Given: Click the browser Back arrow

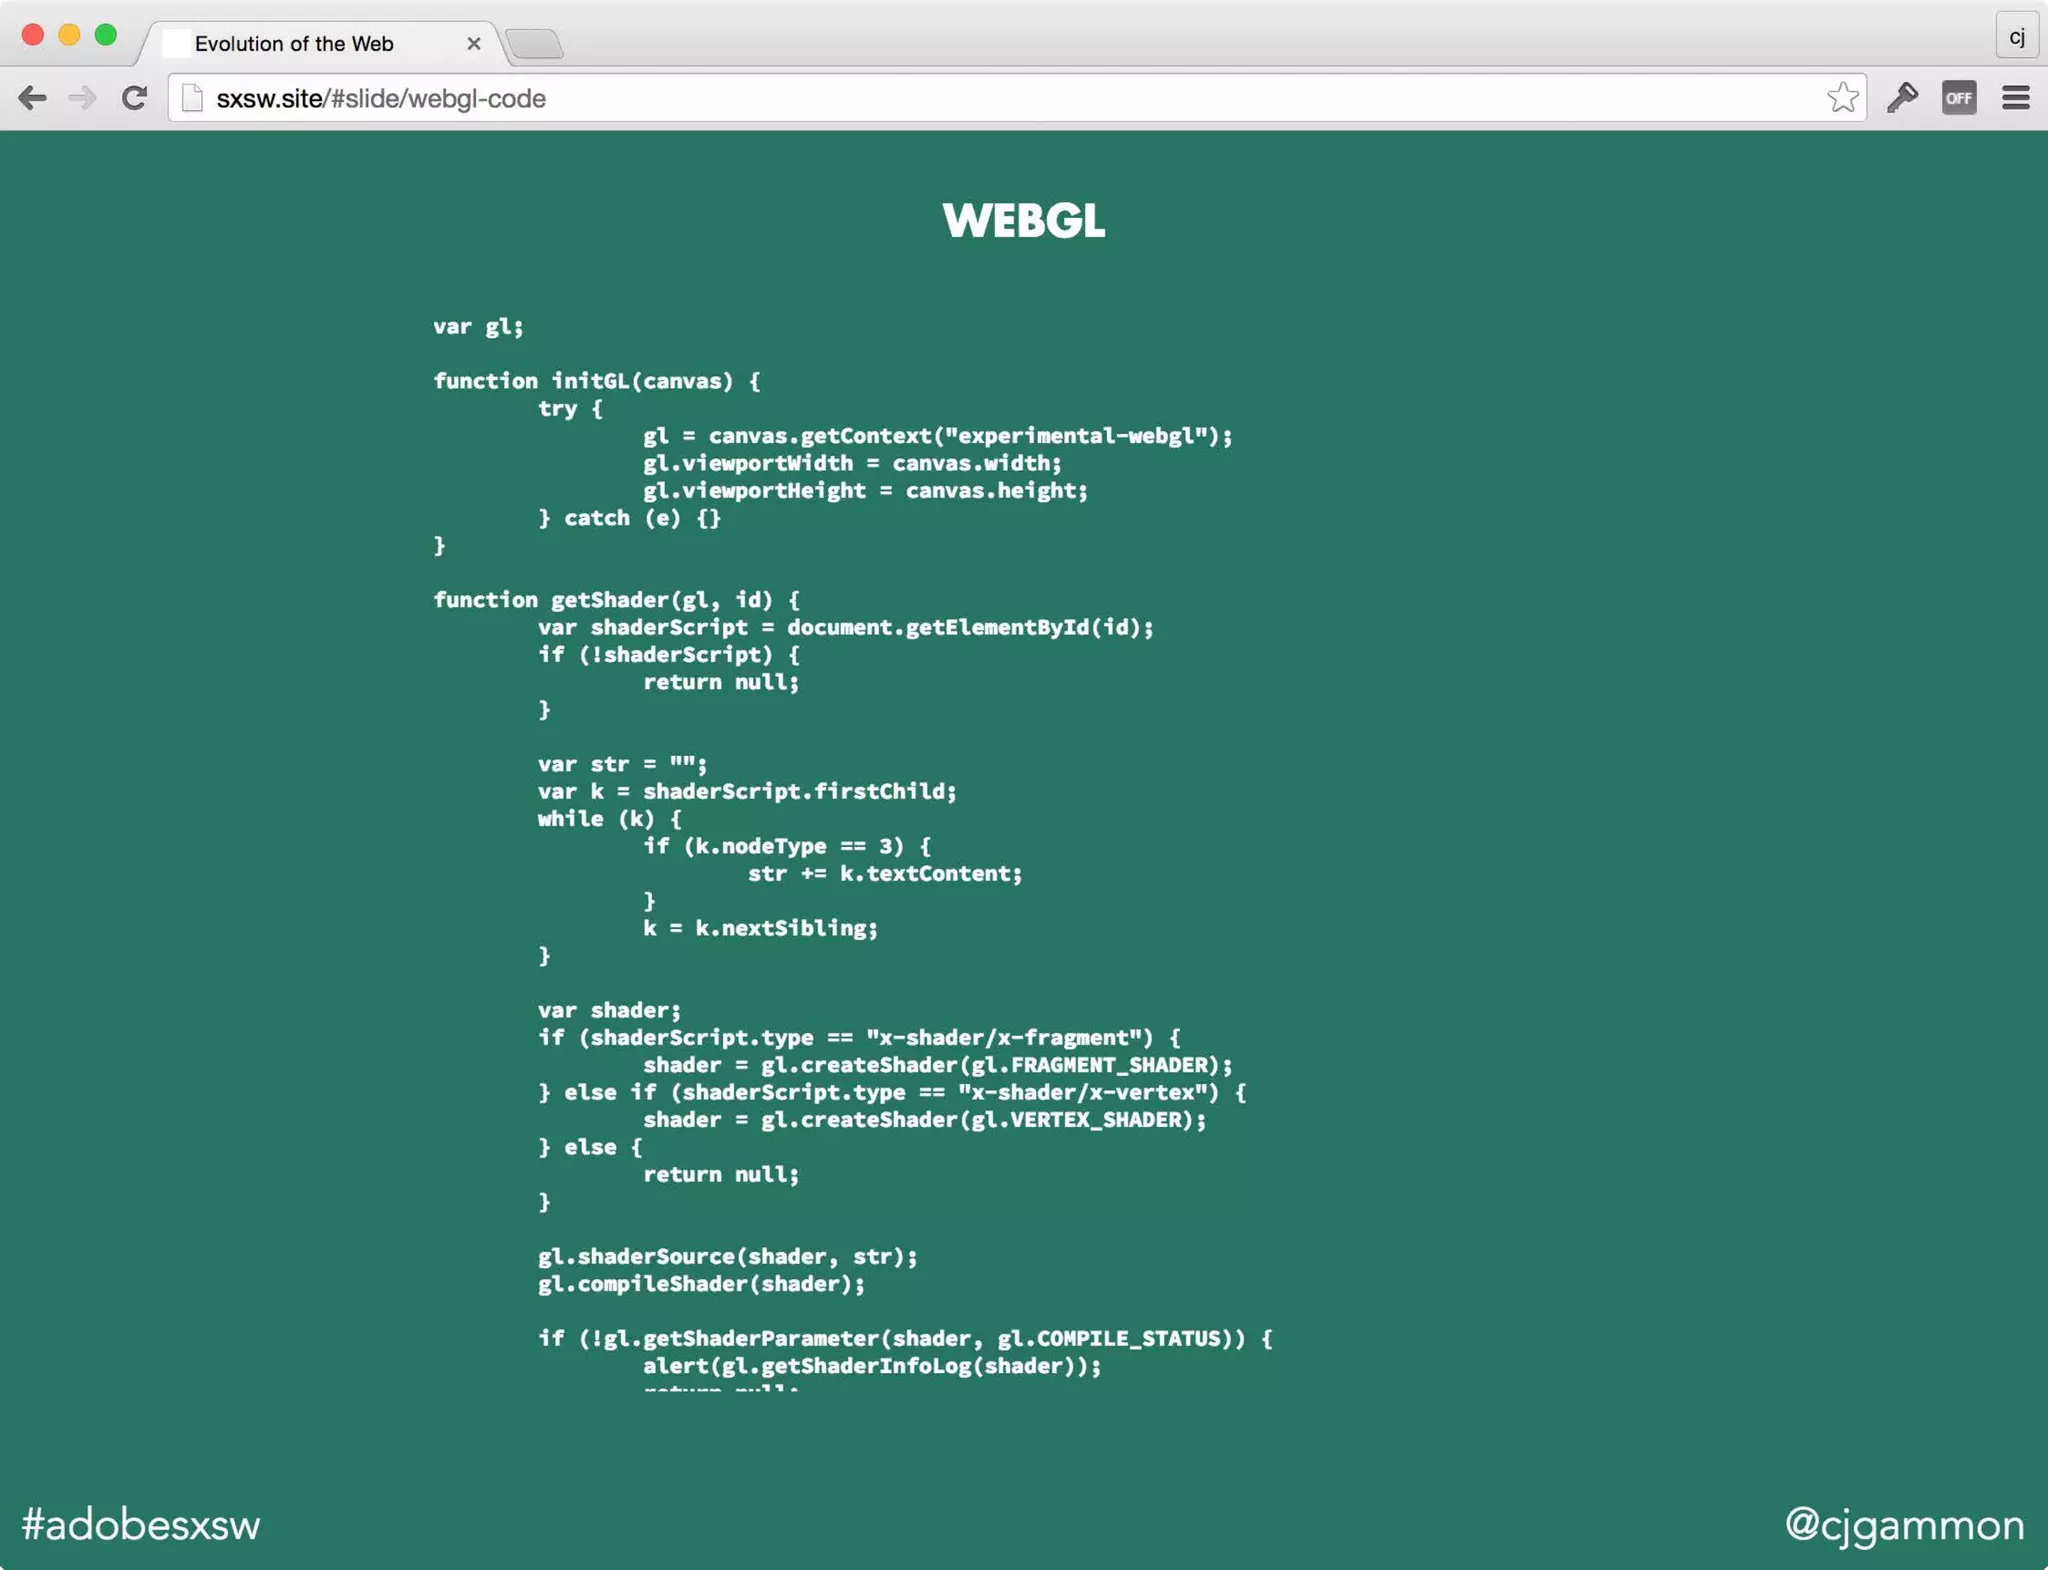Looking at the screenshot, I should 32,98.
